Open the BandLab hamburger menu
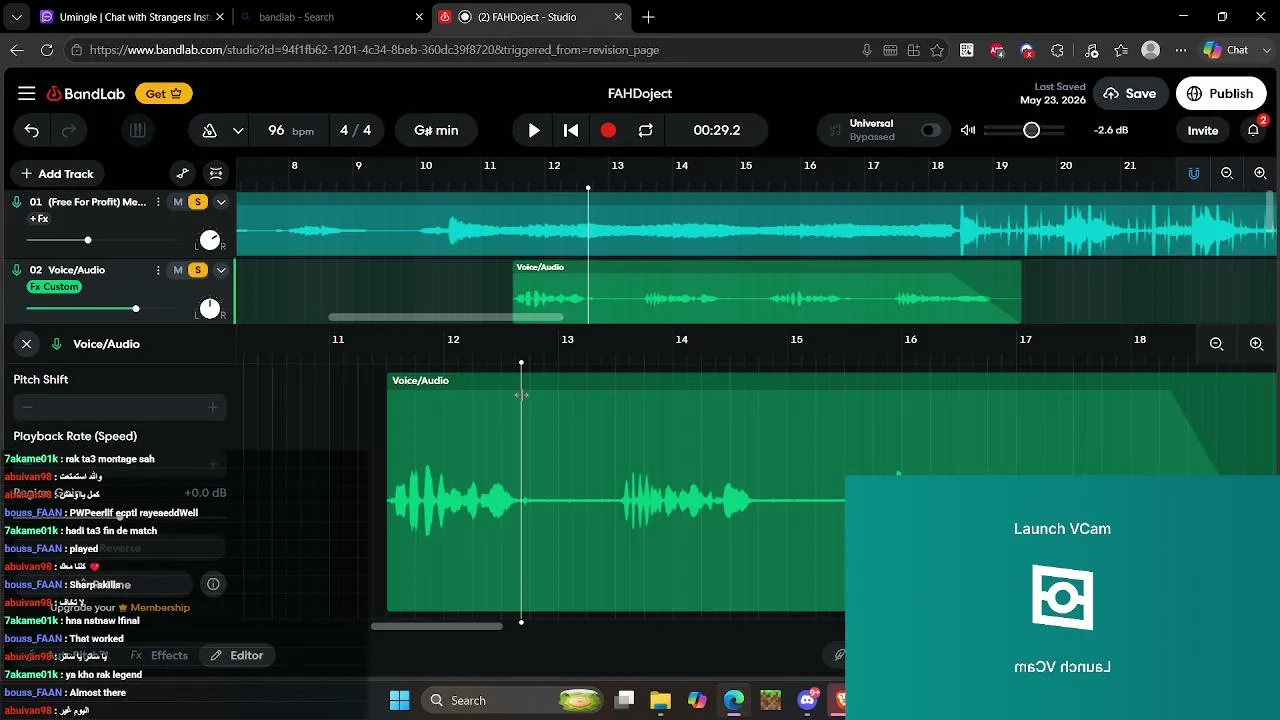1280x720 pixels. click(27, 93)
